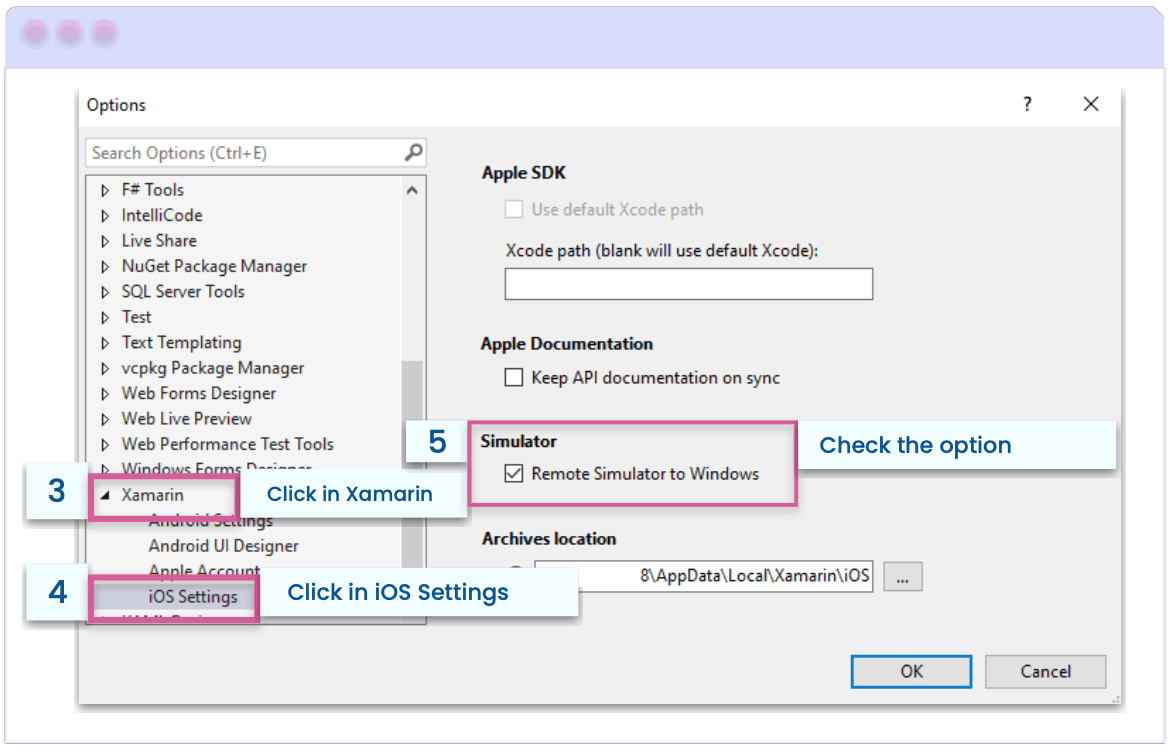Focus the Search Options field
1172x754 pixels.
[256, 152]
